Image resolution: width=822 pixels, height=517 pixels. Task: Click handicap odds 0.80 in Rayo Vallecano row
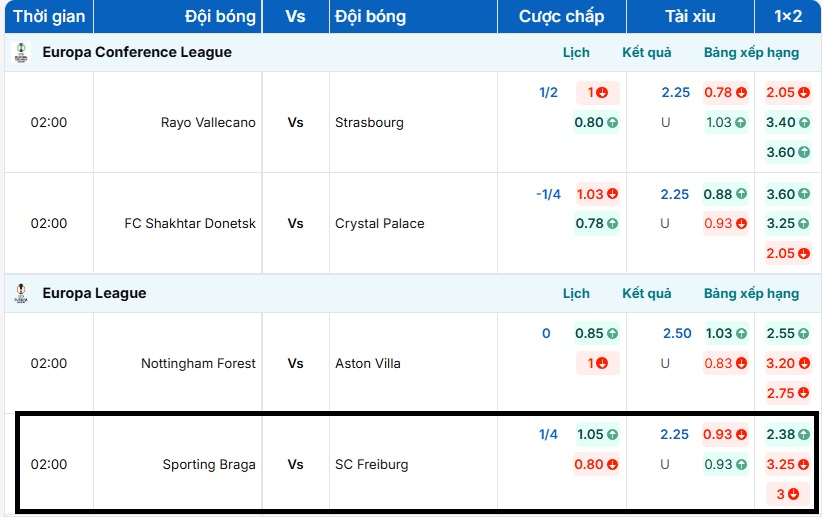pyautogui.click(x=597, y=123)
